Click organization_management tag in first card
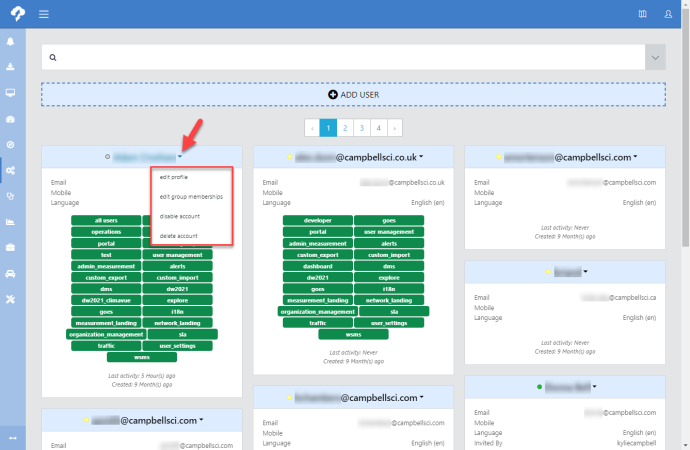This screenshot has width=690, height=450. (x=106, y=334)
